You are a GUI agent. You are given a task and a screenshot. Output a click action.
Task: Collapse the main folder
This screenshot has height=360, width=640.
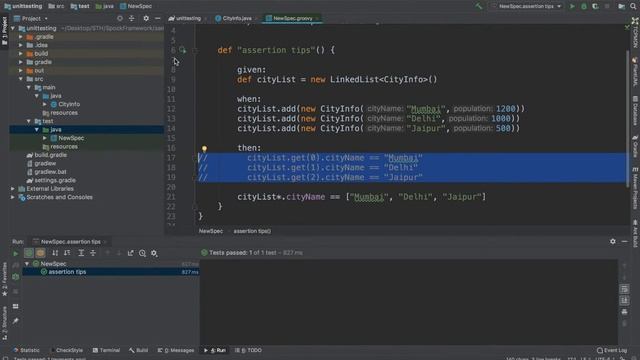(29, 87)
